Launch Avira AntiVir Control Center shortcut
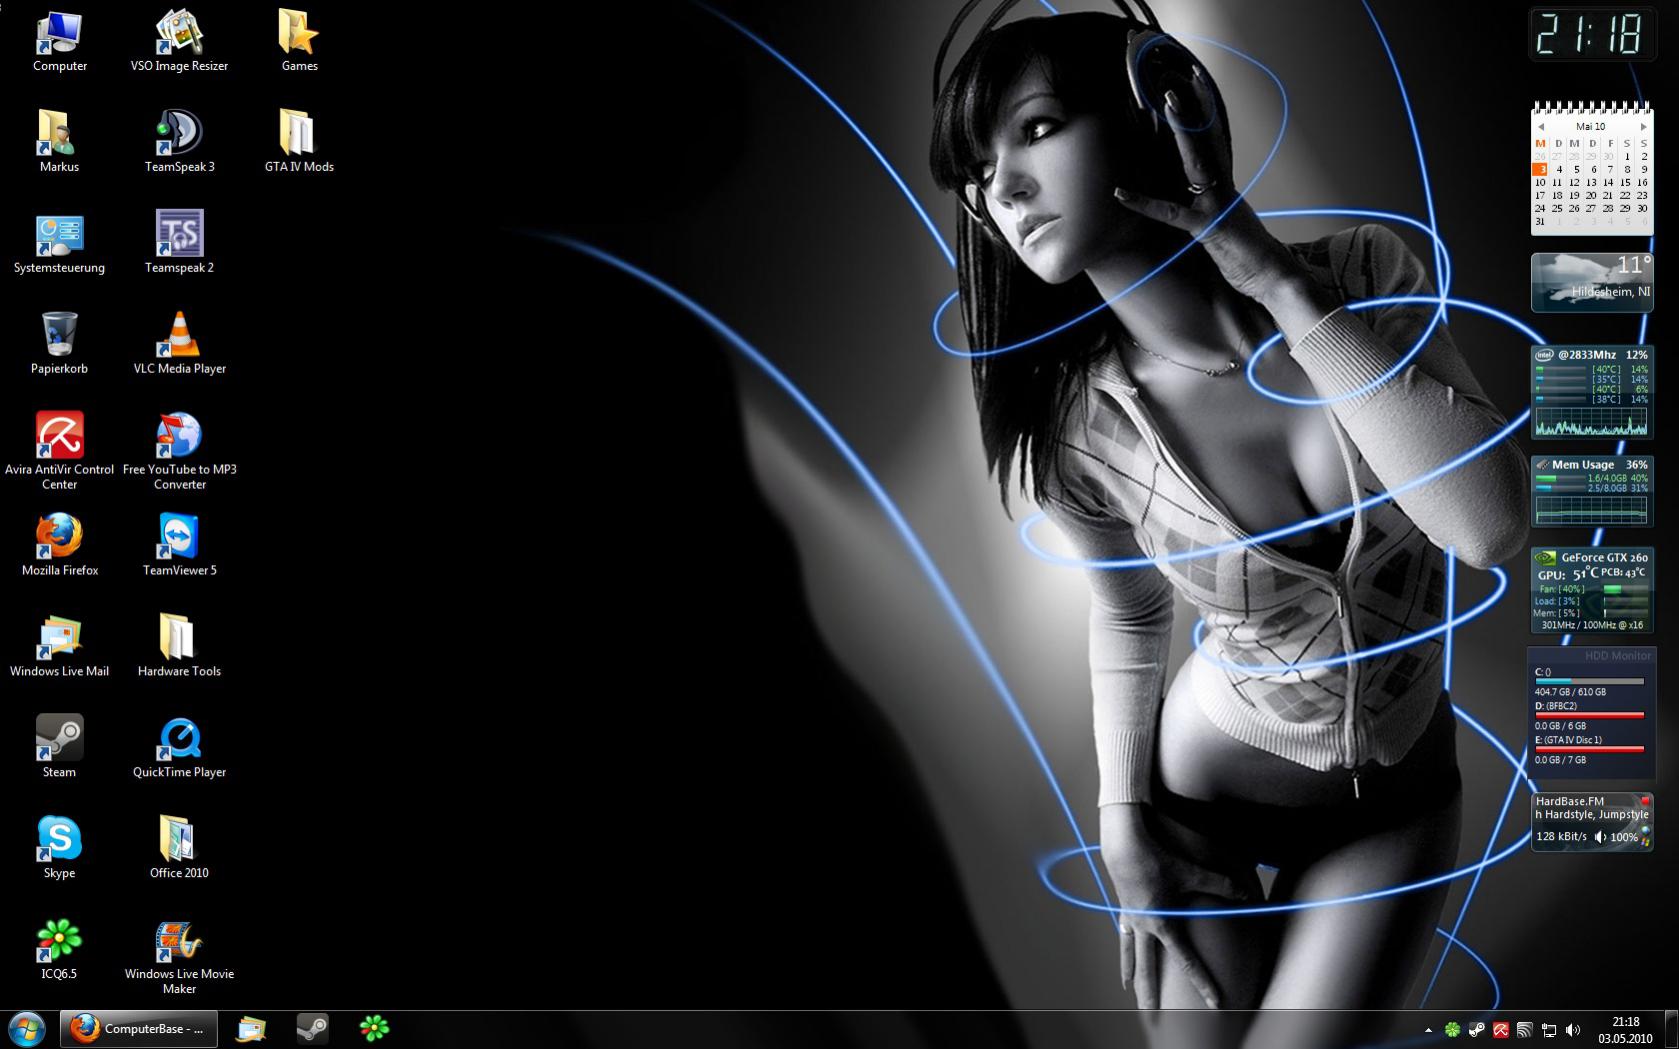Image resolution: width=1679 pixels, height=1049 pixels. [59, 450]
